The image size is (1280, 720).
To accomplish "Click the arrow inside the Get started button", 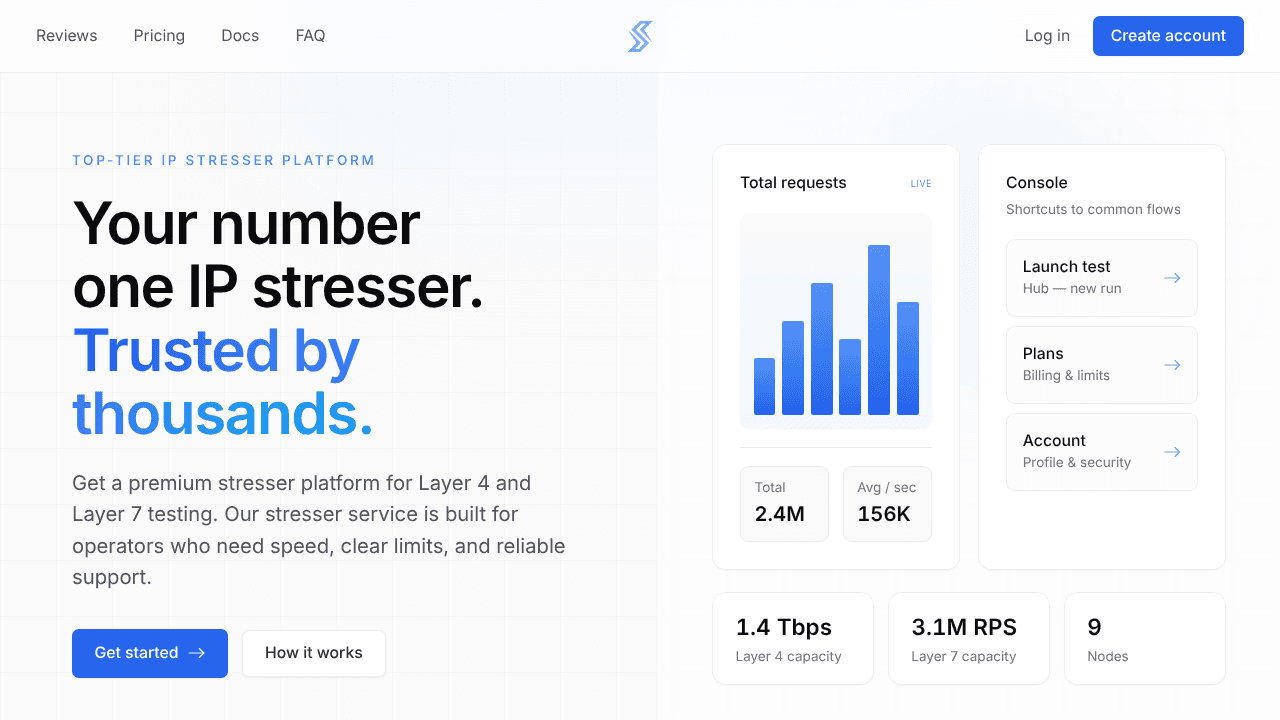I will tap(197, 653).
